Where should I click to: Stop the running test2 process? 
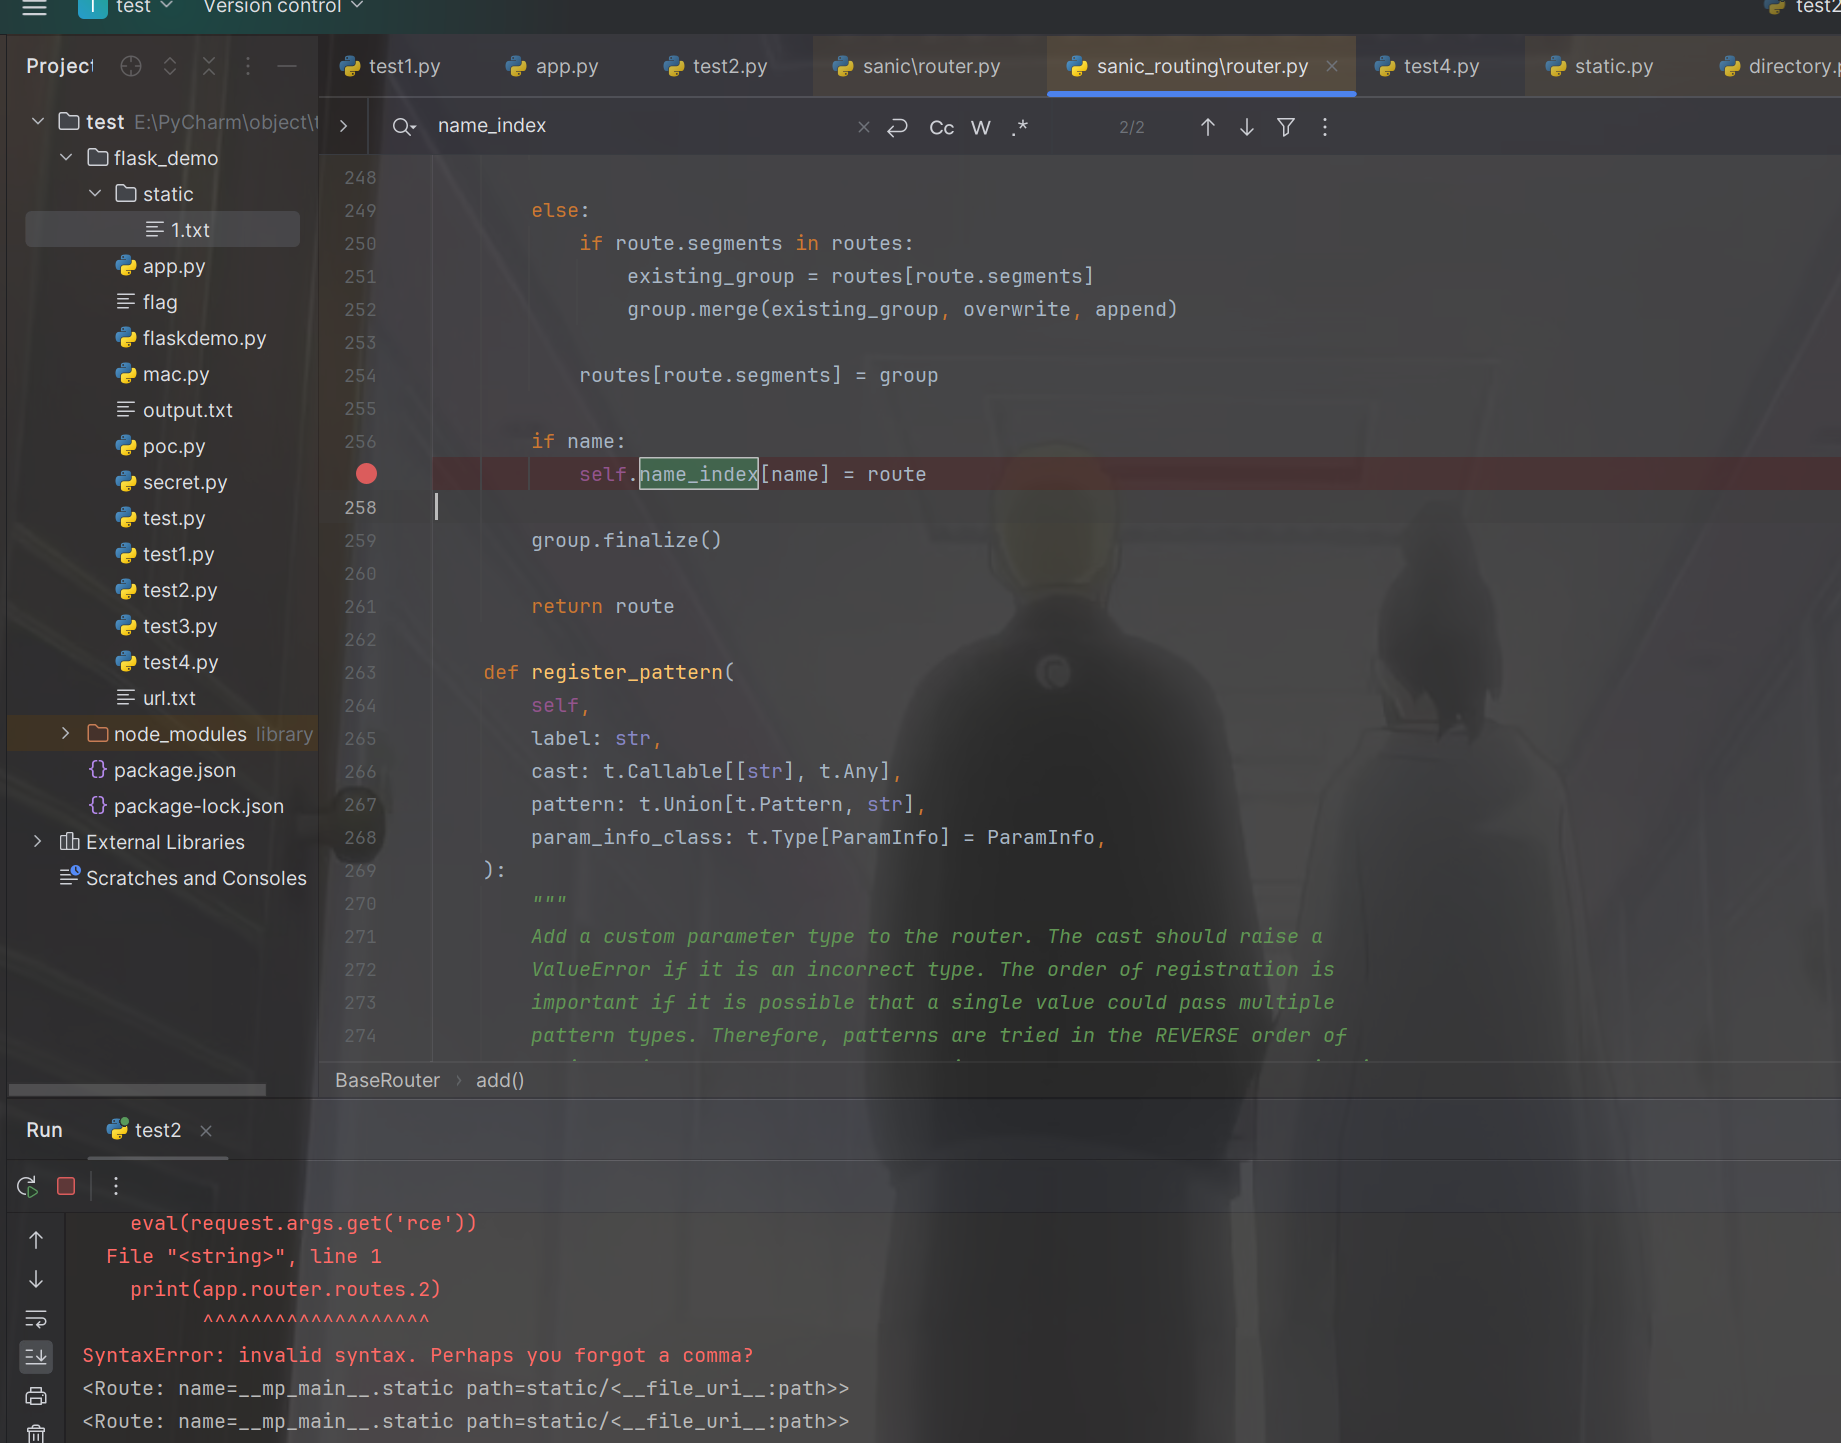66,1186
